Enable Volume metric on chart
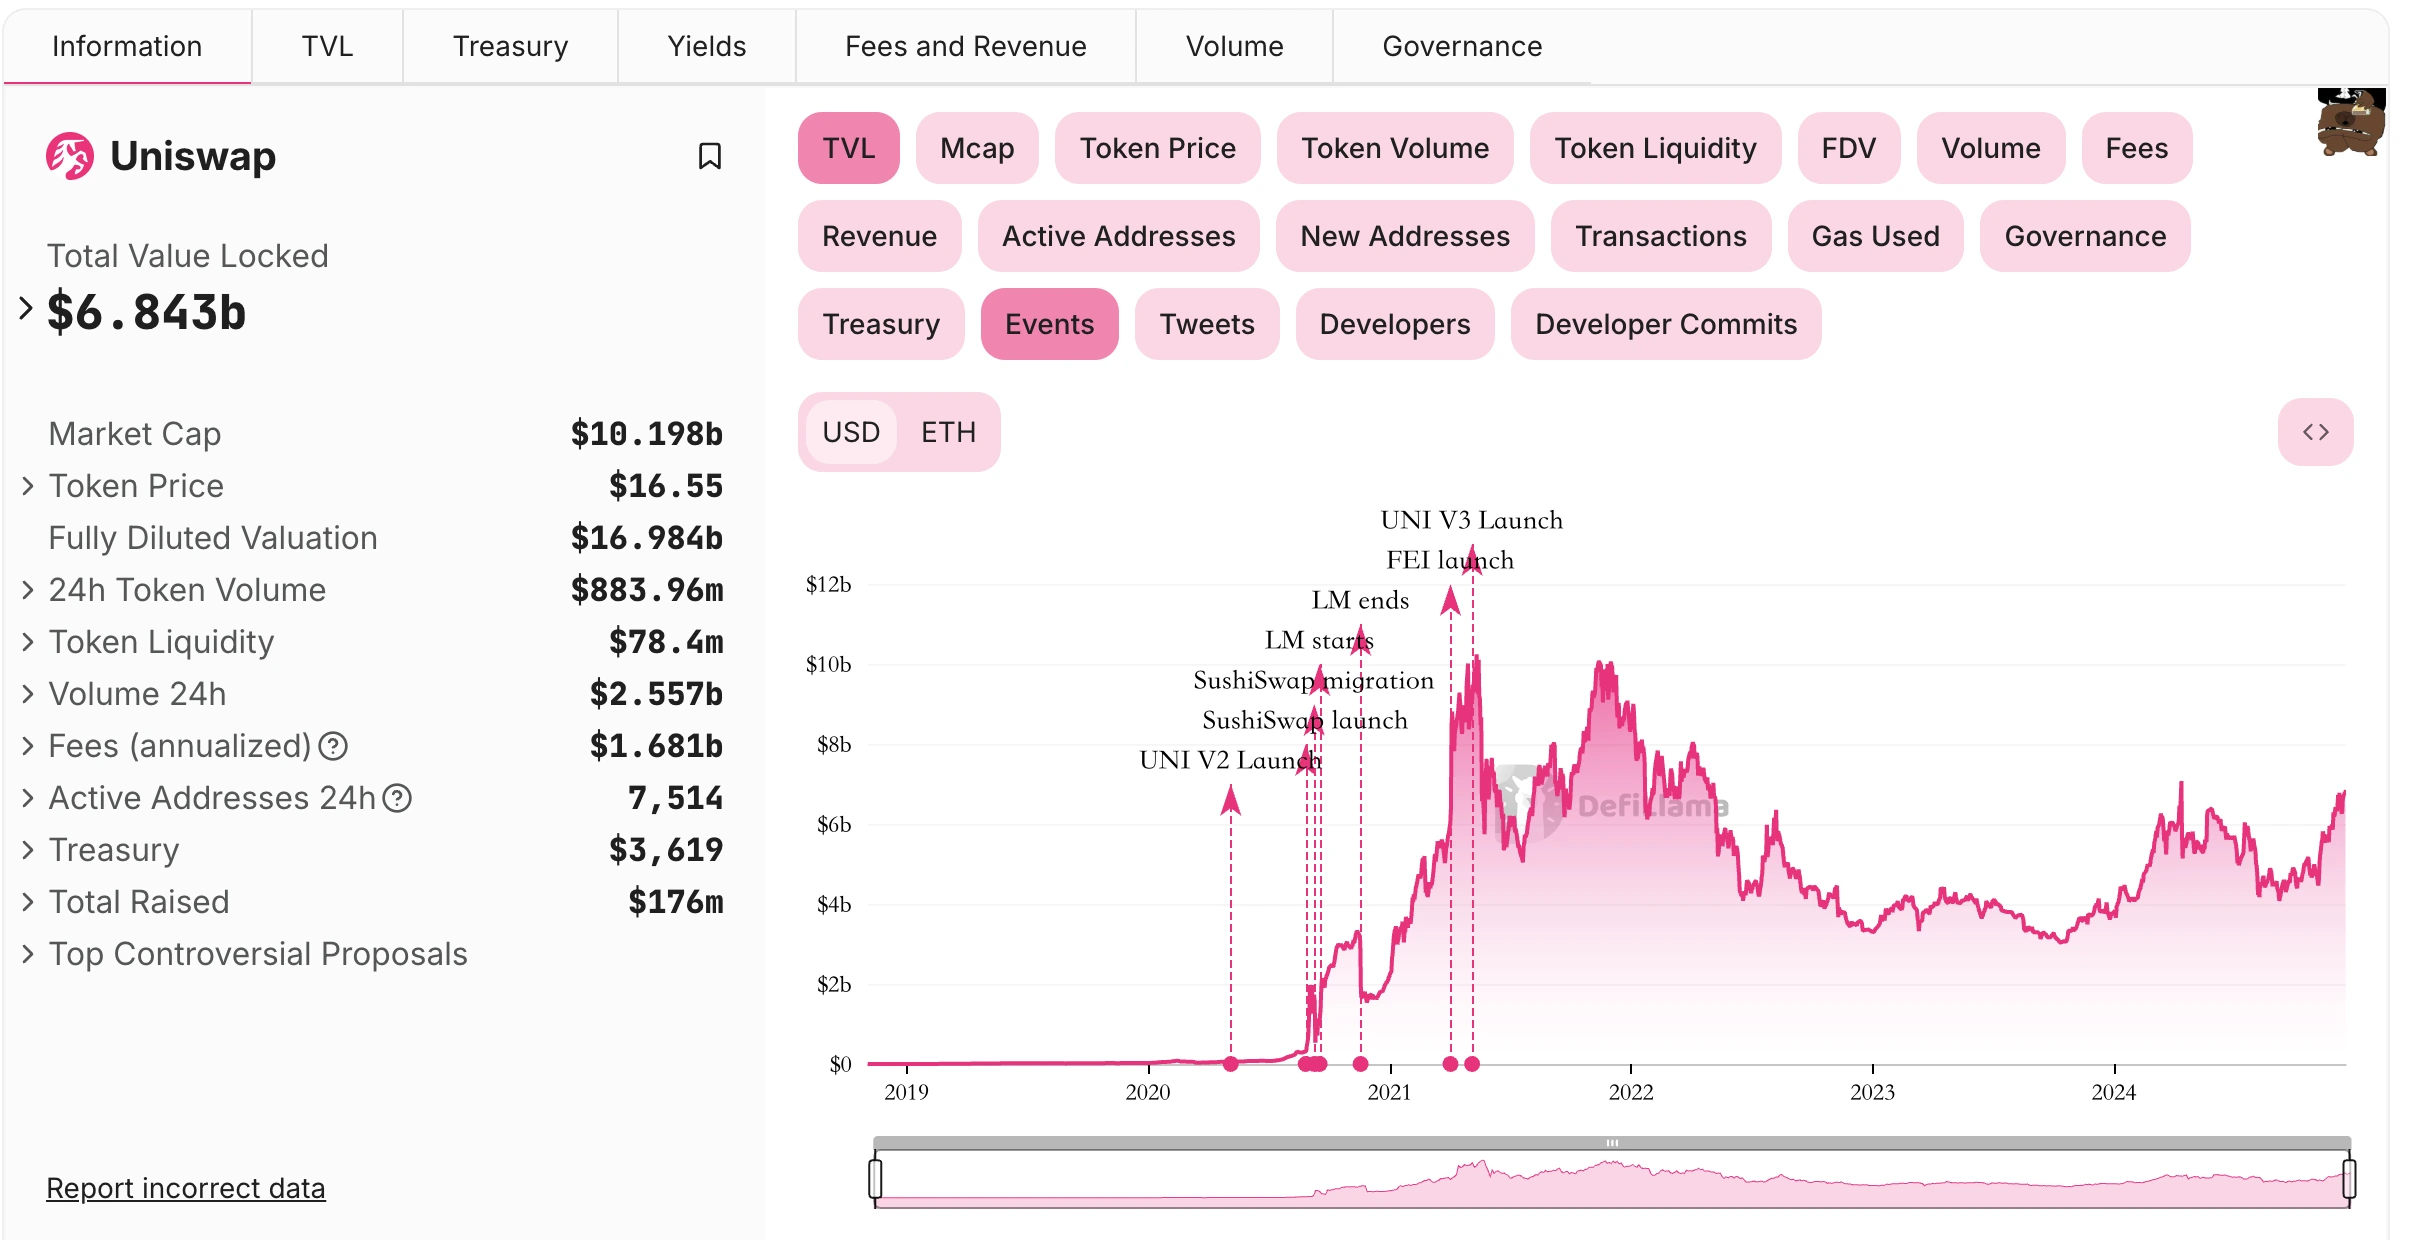The width and height of the screenshot is (2424, 1240). (1991, 148)
